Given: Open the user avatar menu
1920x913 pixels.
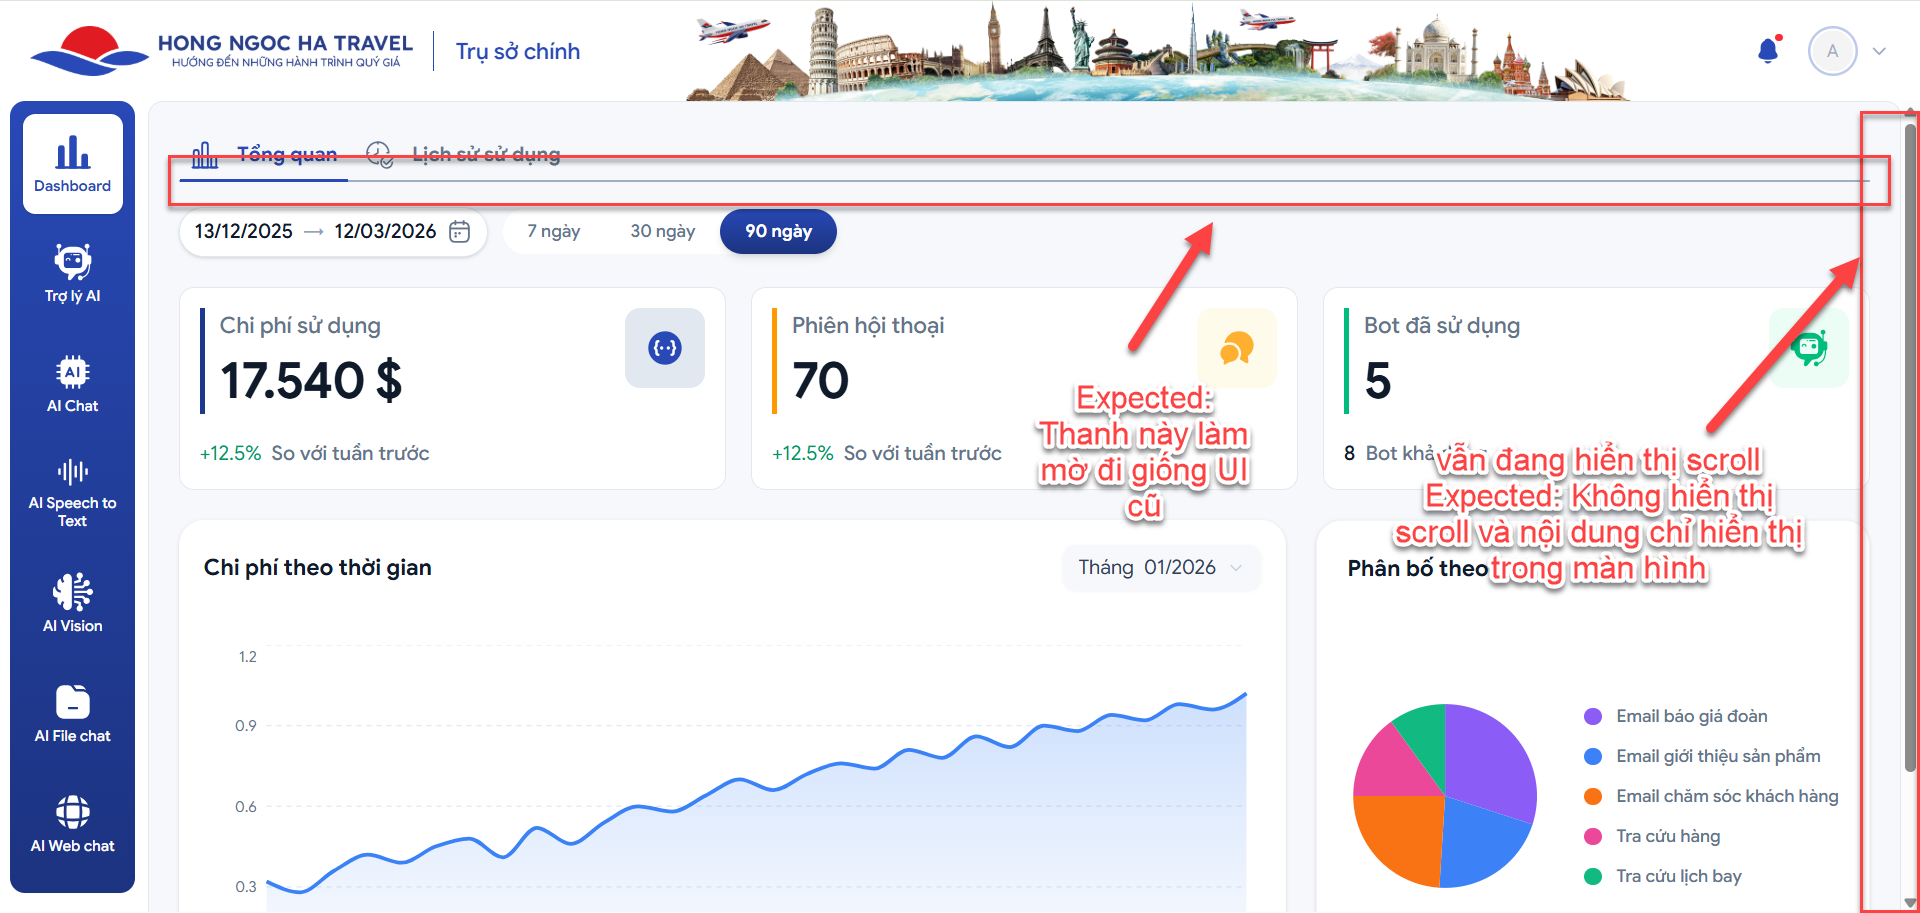Looking at the screenshot, I should [x=1832, y=51].
